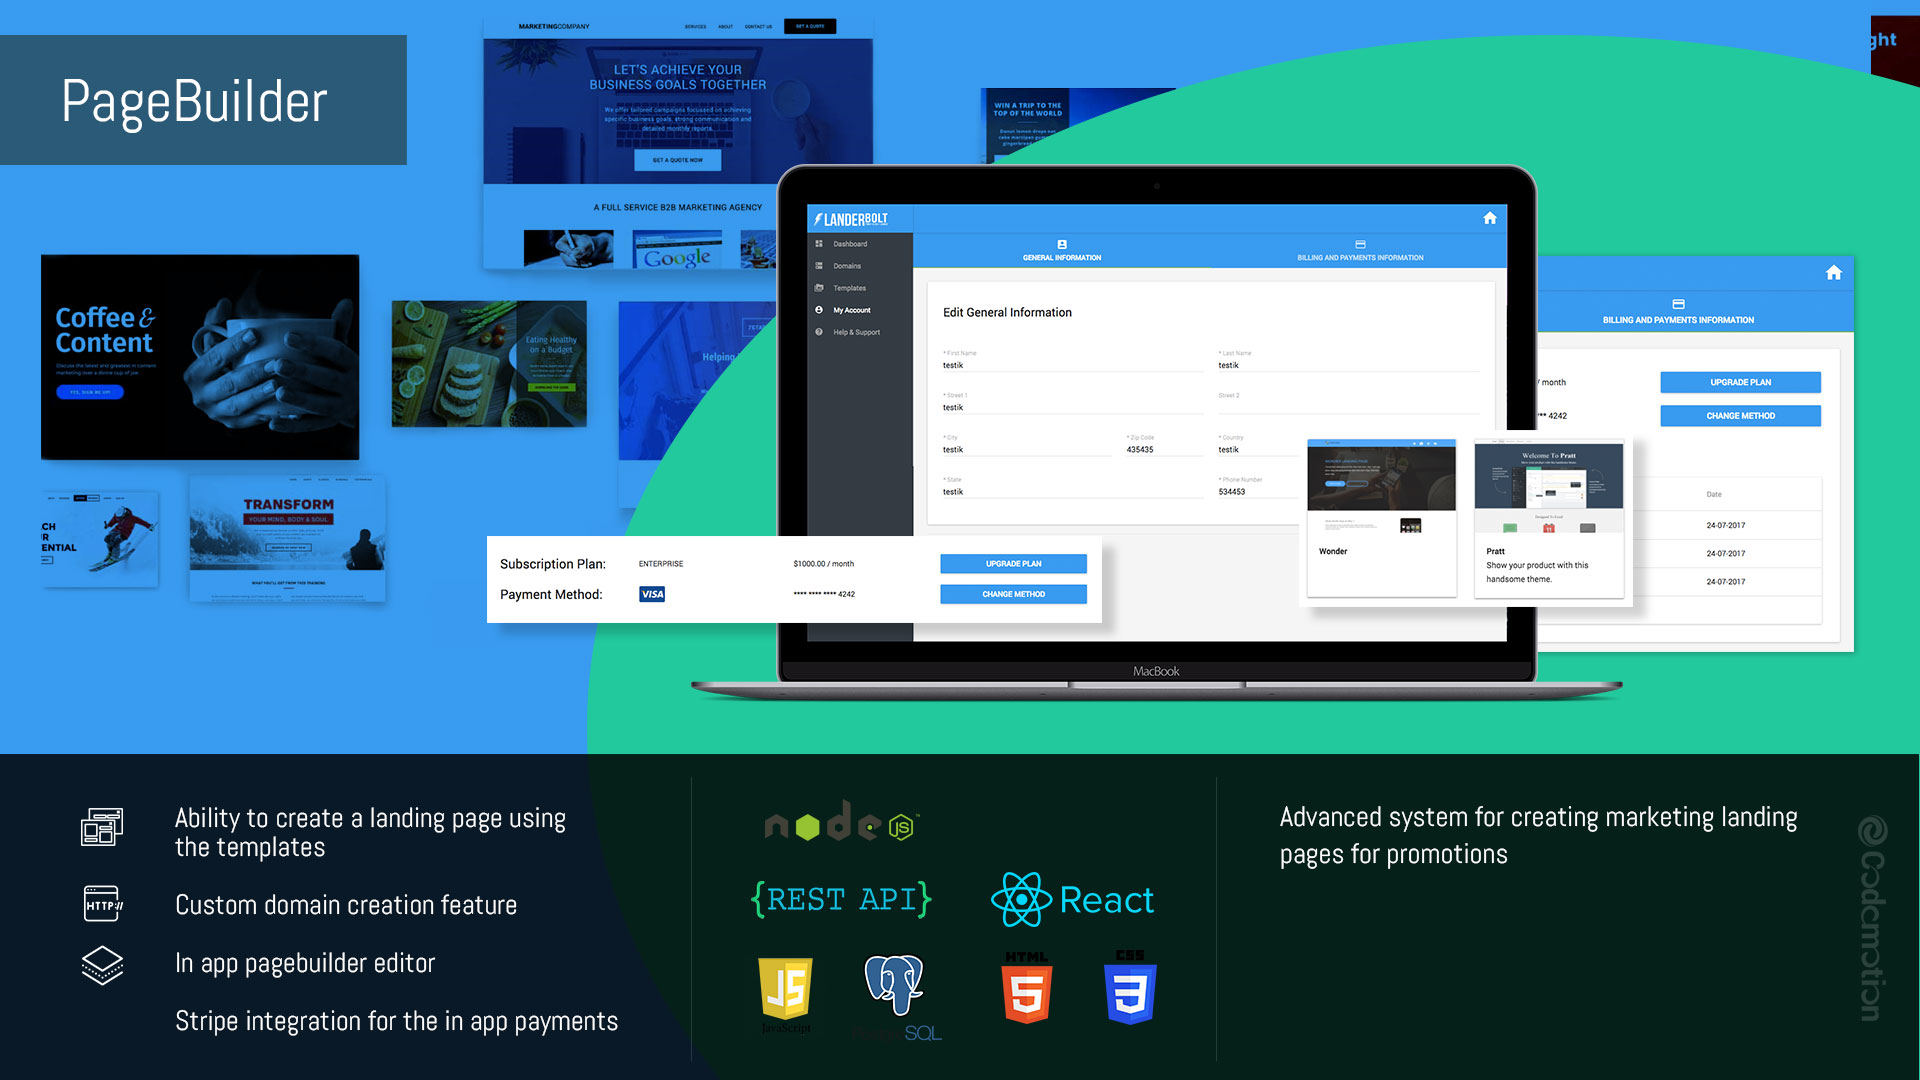Expand billing payment method selector
This screenshot has height=1080, width=1920.
coord(1013,593)
